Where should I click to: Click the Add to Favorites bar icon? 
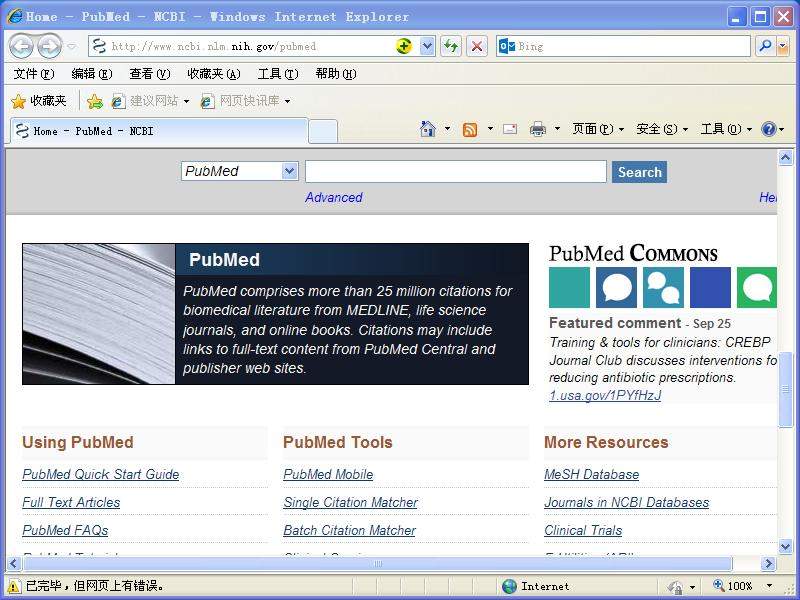coord(95,102)
